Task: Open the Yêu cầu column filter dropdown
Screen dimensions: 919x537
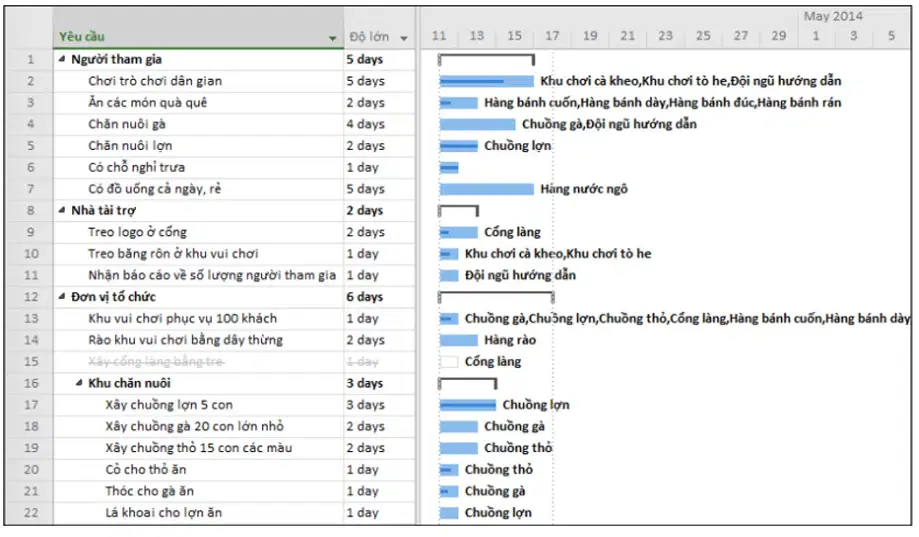Action: coord(332,38)
